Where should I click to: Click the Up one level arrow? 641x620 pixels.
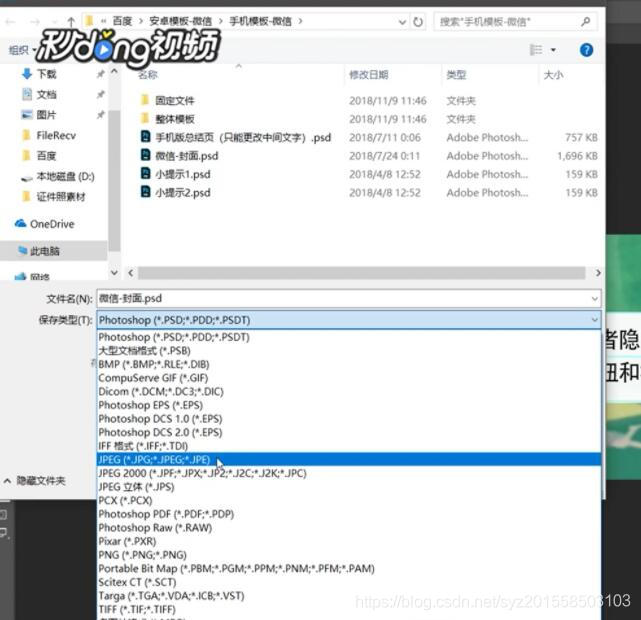[71, 21]
